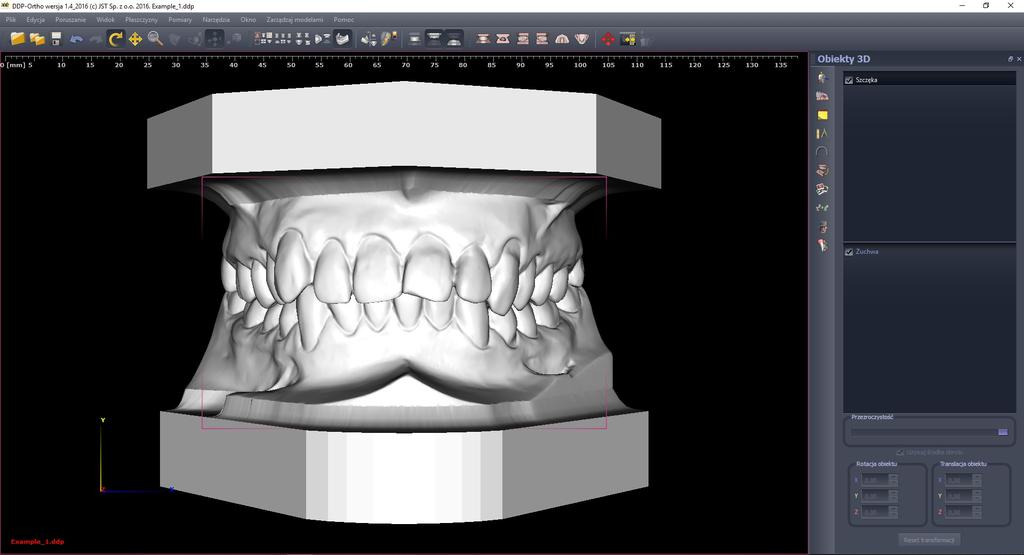
Task: Close the Obiekty 3D panel
Action: point(1019,59)
